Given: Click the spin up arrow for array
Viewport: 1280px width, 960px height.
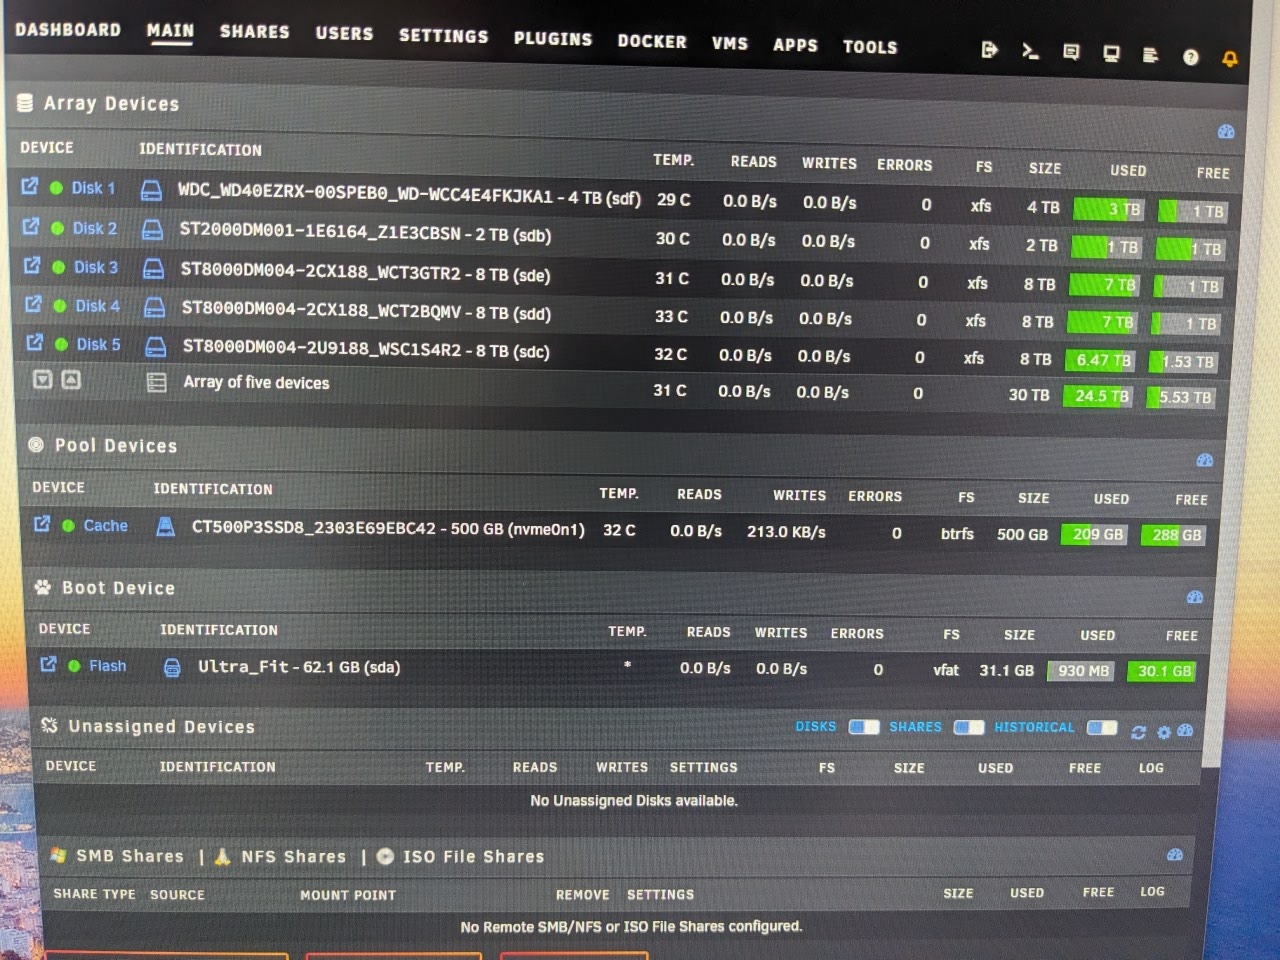Looking at the screenshot, I should (70, 380).
